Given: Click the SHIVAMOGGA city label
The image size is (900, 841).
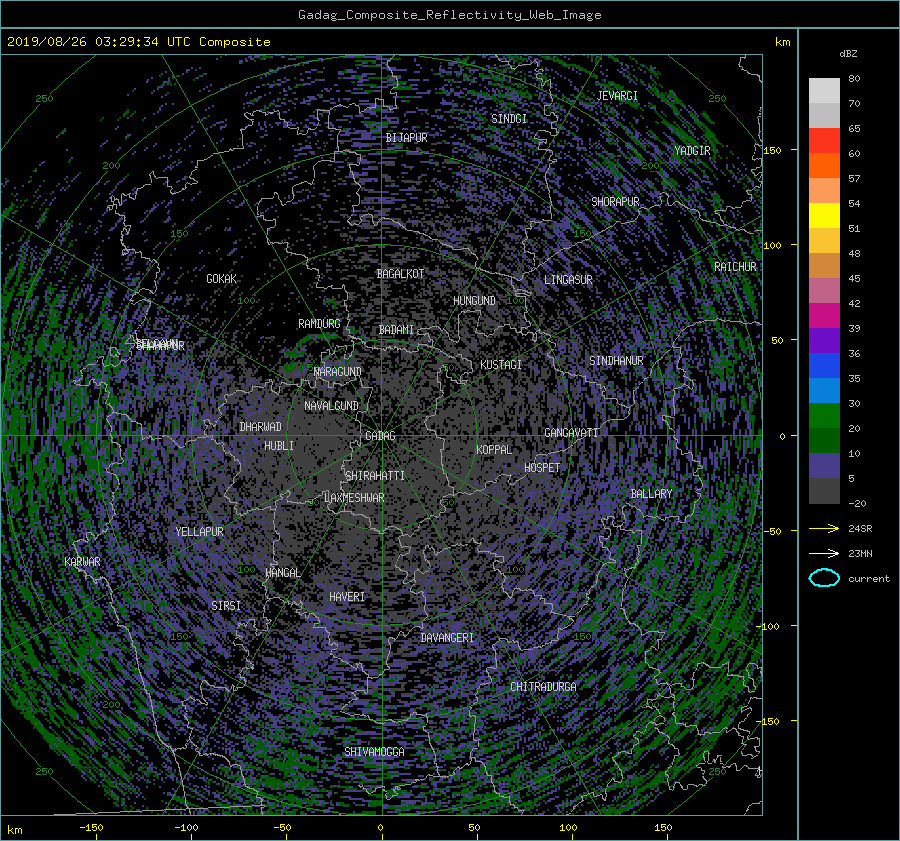Looking at the screenshot, I should point(374,752).
